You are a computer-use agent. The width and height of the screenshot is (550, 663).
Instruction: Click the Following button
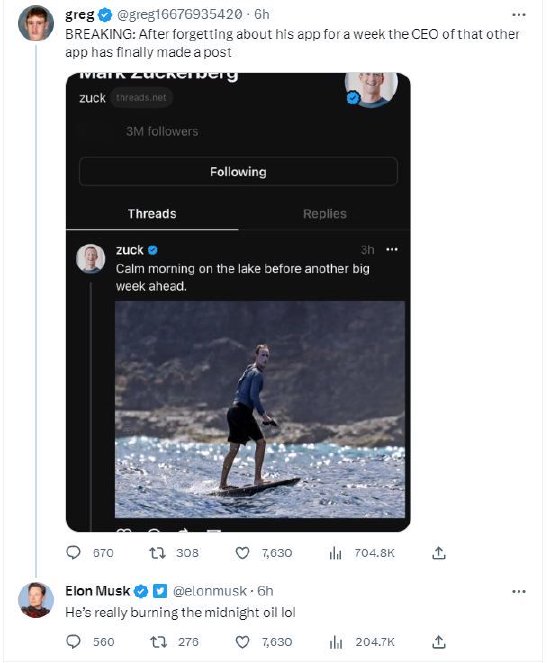click(x=238, y=172)
